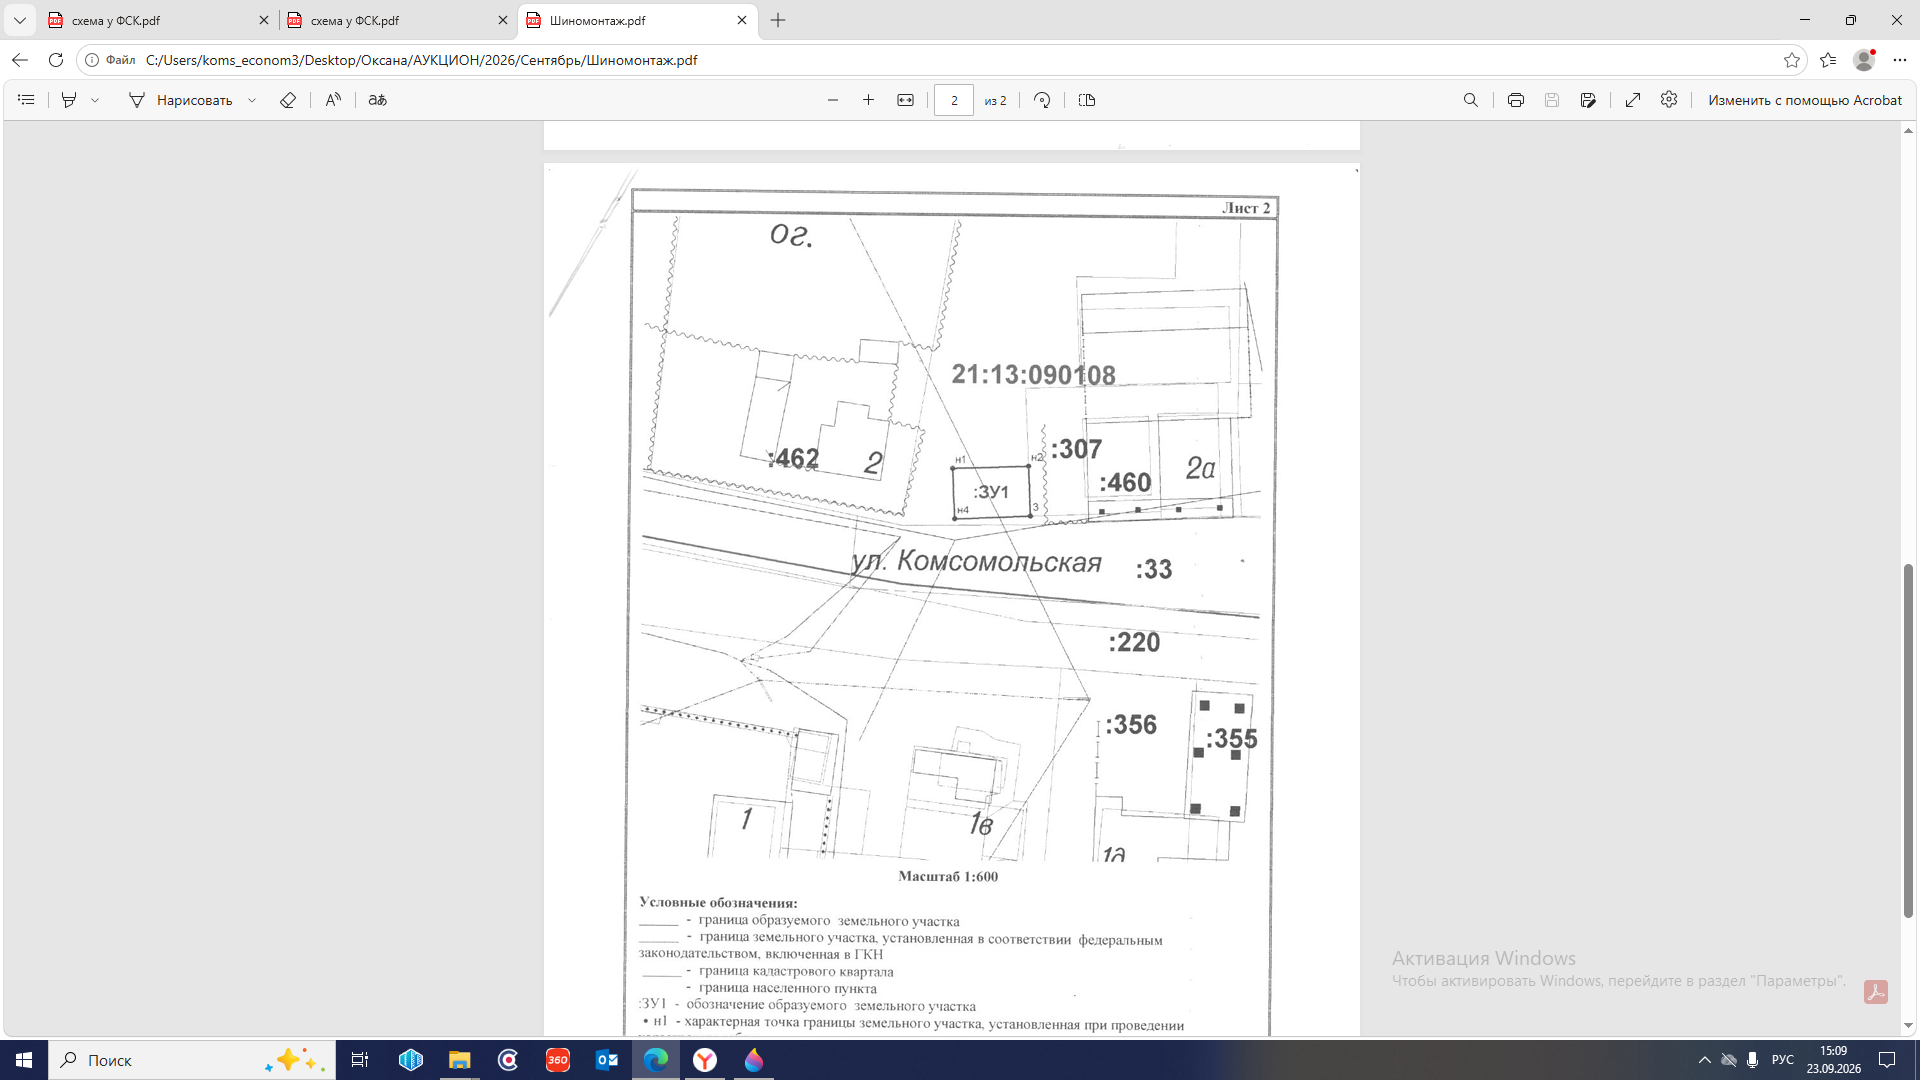1920x1080 pixels.
Task: Open PDF viewer settings gear
Action: 1669,100
